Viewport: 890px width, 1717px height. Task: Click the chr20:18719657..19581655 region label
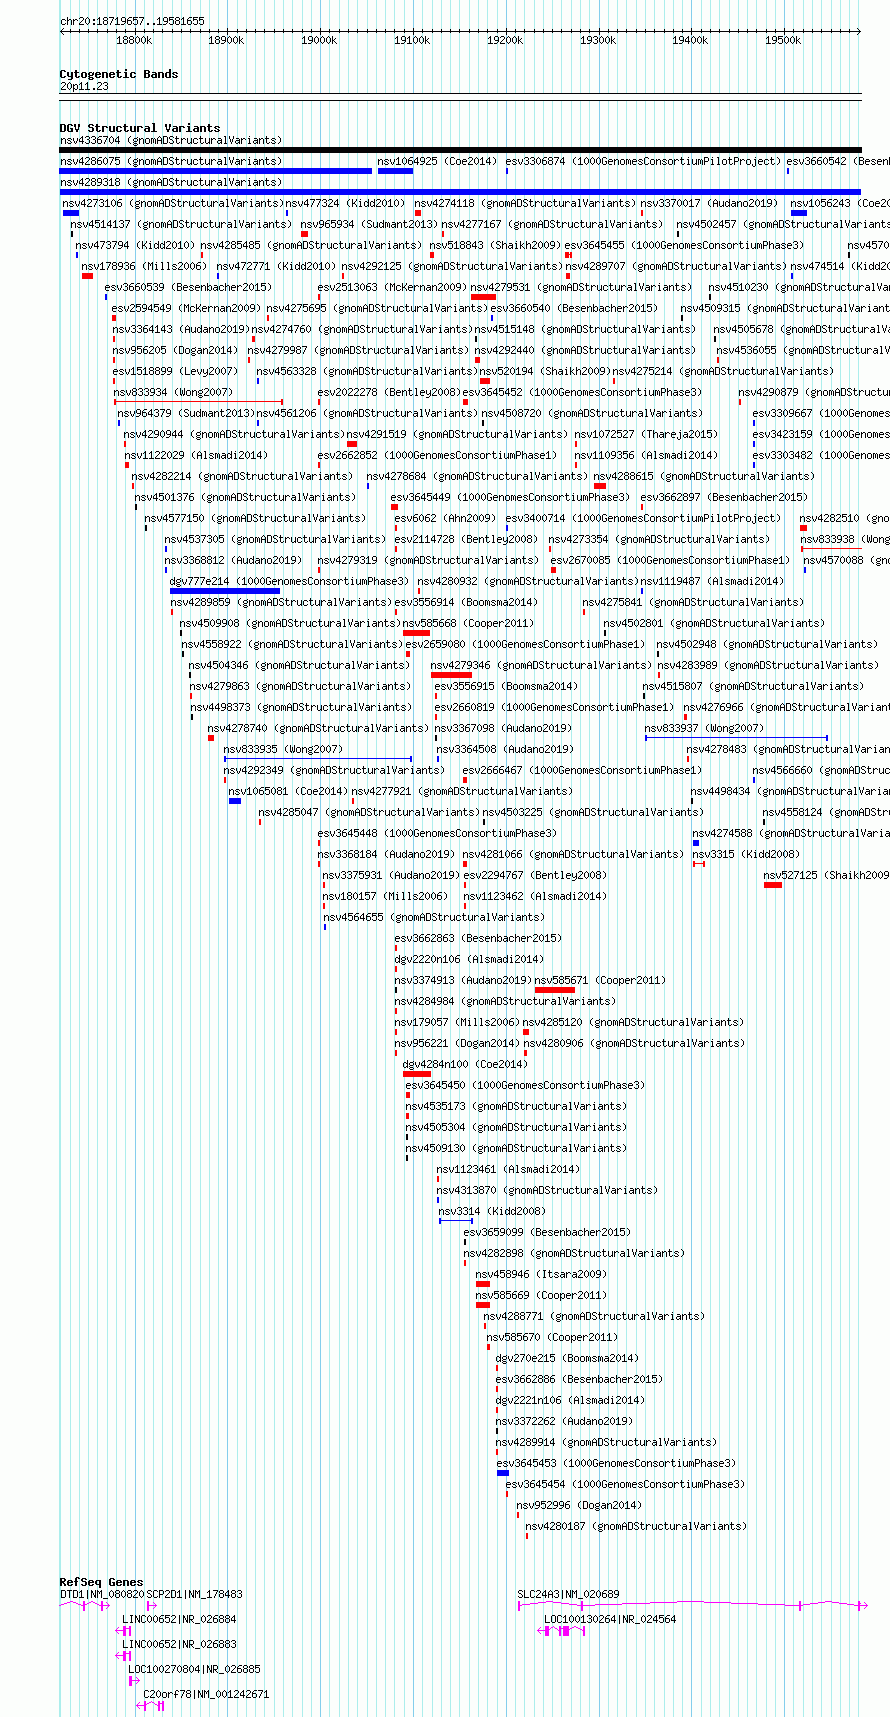pyautogui.click(x=132, y=21)
